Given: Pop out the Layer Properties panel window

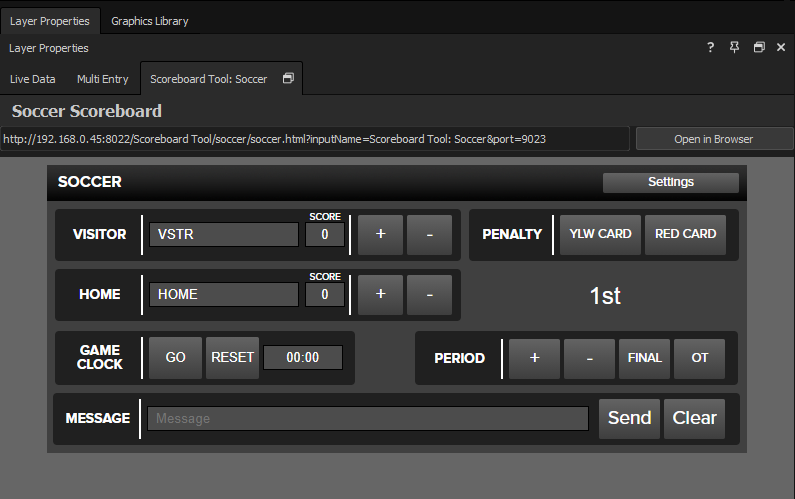Looking at the screenshot, I should 759,47.
